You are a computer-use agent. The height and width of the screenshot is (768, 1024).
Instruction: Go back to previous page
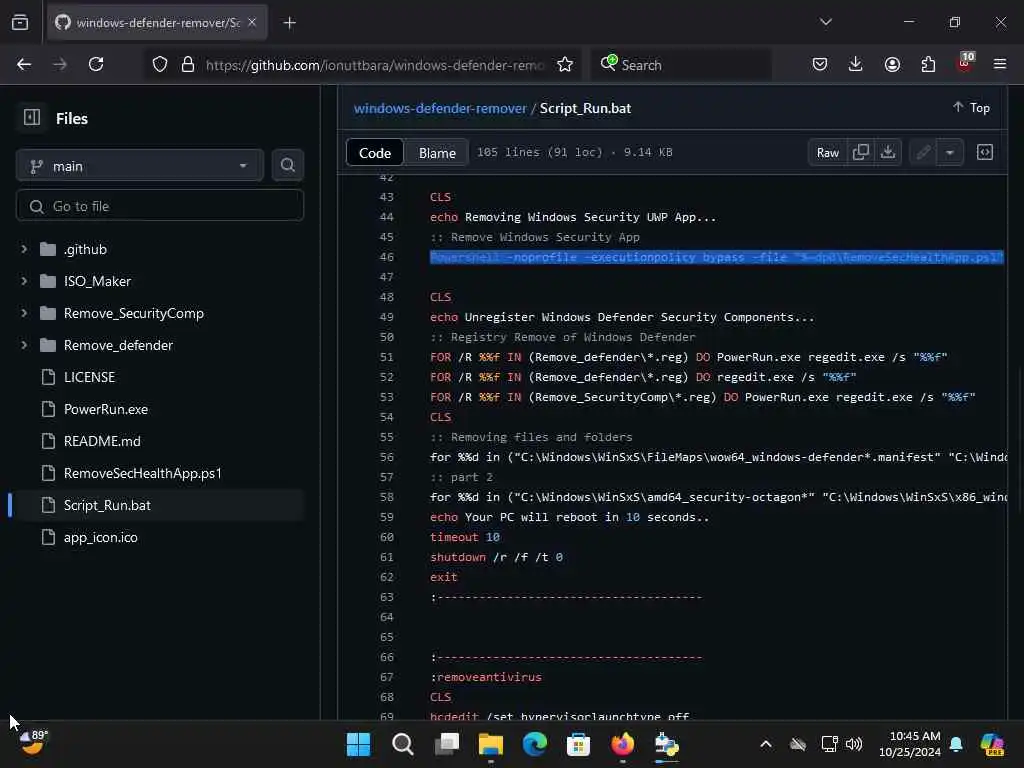click(x=24, y=65)
